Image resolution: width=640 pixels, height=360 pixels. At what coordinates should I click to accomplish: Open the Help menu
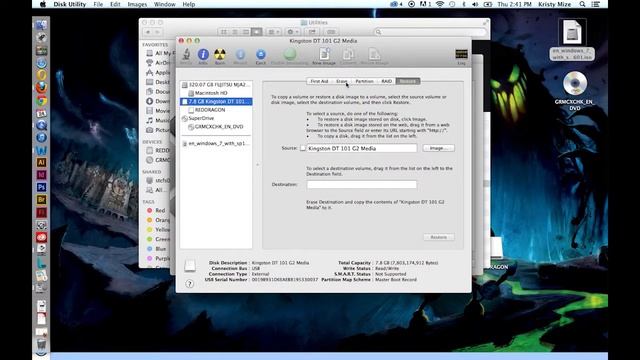coord(189,4)
